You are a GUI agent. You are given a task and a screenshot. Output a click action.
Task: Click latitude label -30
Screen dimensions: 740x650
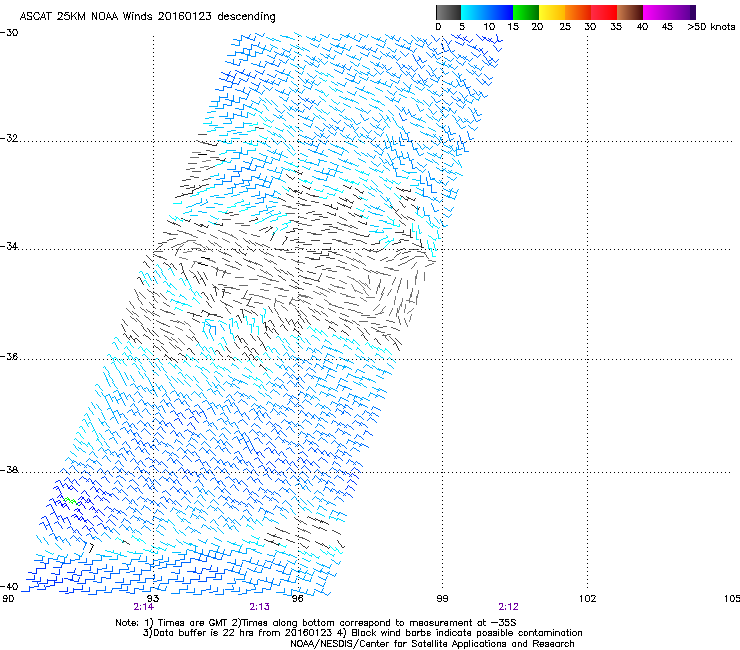[9, 33]
